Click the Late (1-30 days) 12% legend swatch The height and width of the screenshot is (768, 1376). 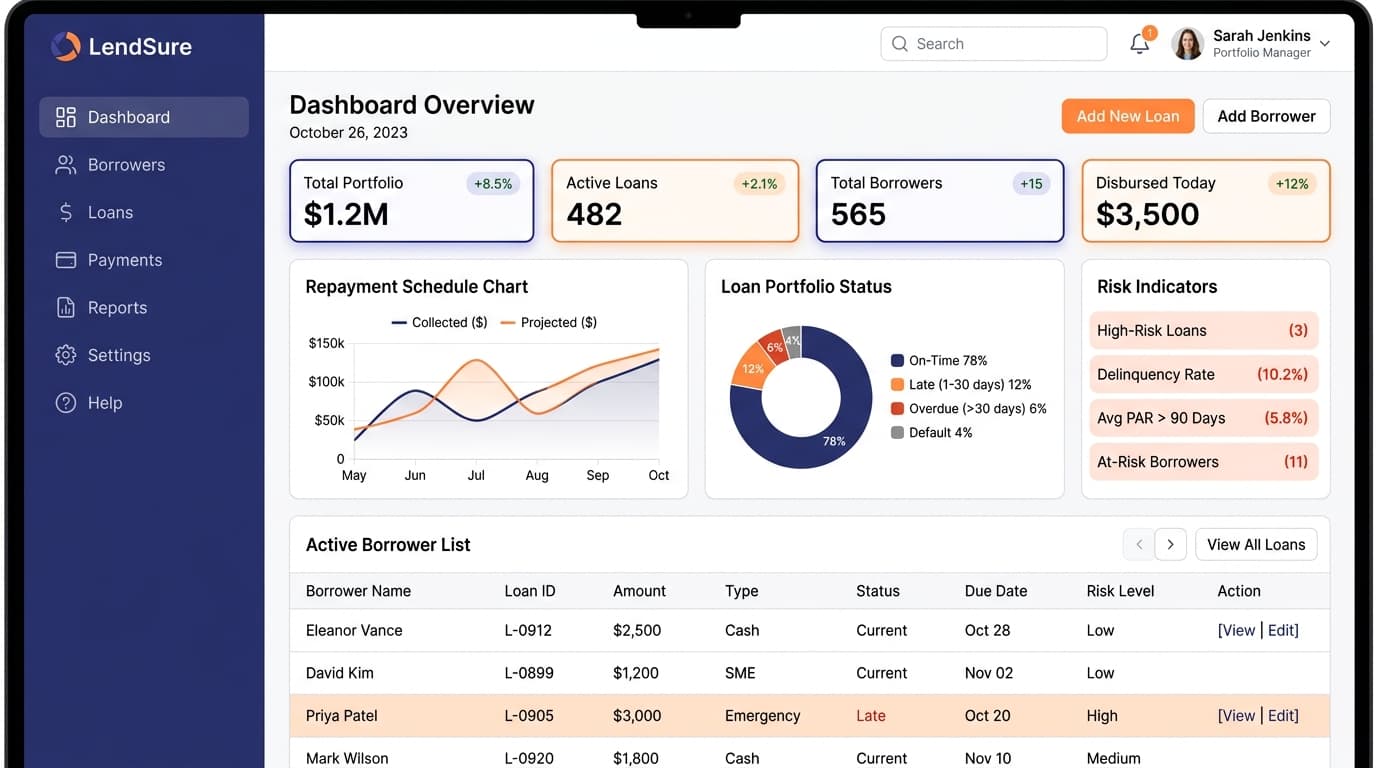[897, 385]
